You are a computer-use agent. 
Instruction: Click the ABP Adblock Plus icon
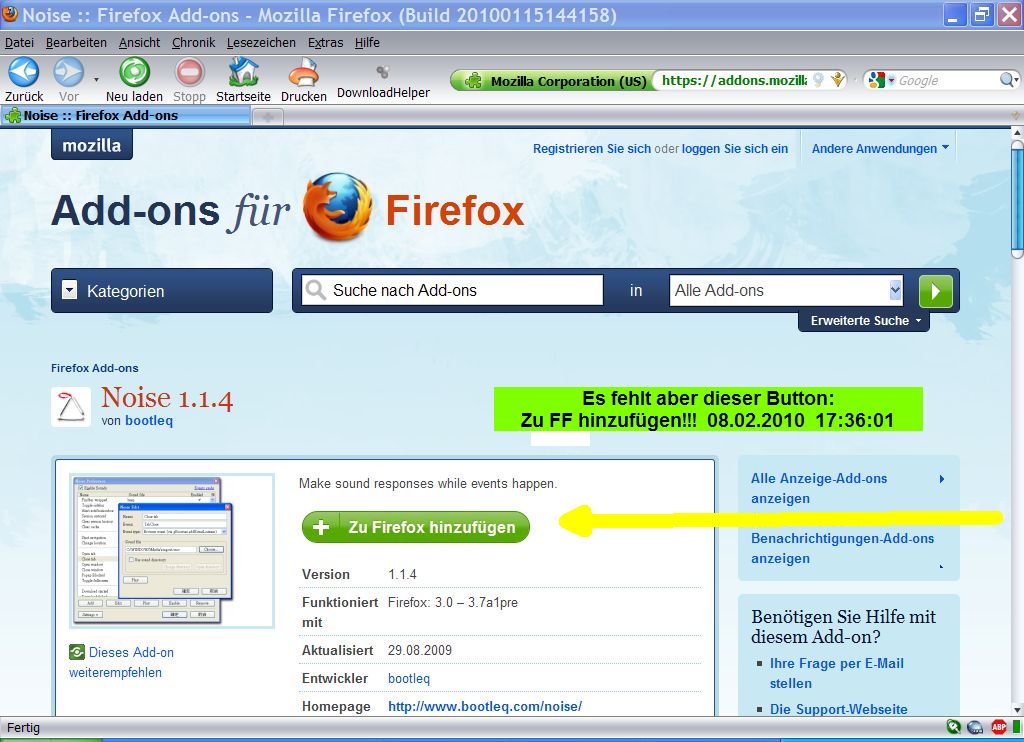click(x=999, y=727)
